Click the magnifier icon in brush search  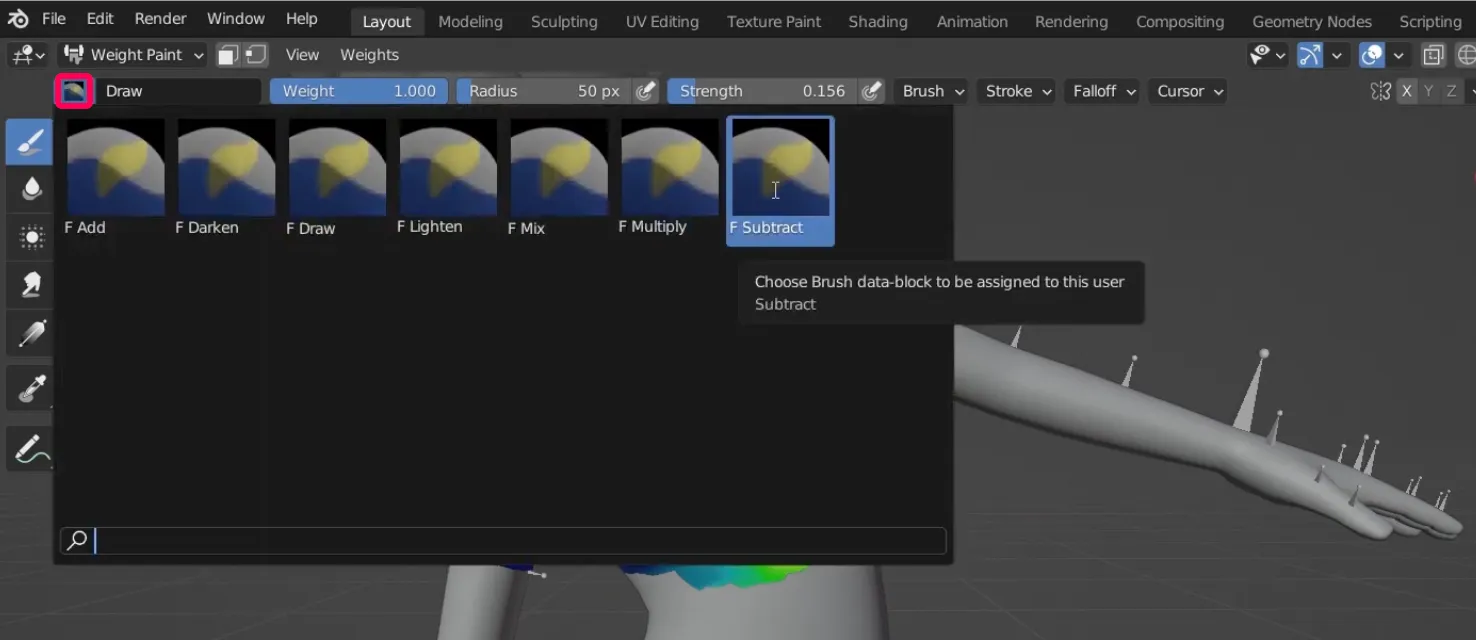click(77, 541)
